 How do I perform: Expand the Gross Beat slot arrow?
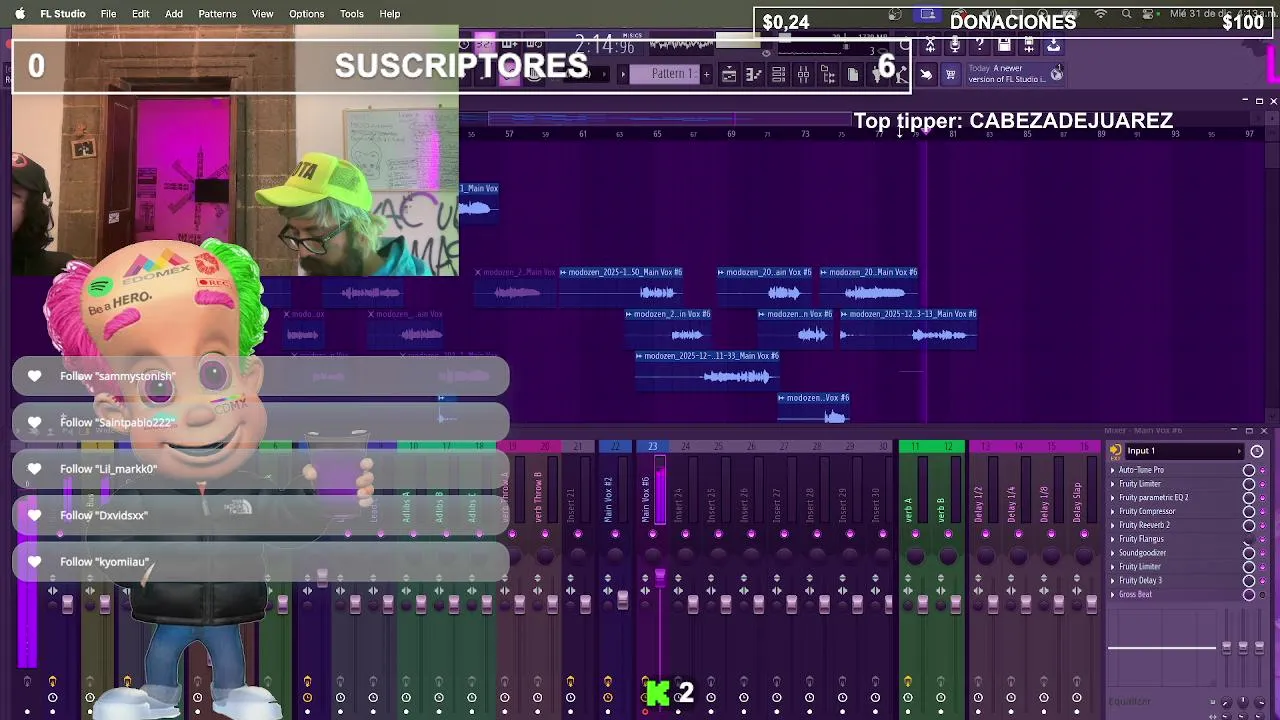pos(1112,594)
